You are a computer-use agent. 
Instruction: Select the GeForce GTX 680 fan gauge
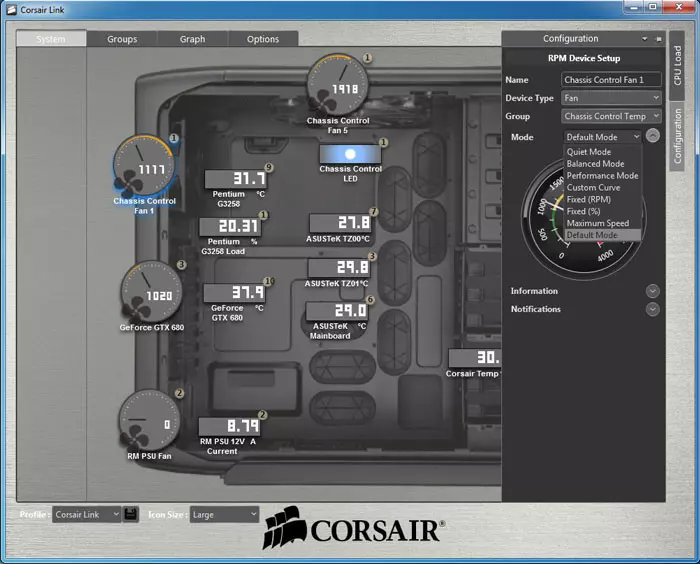pos(152,292)
